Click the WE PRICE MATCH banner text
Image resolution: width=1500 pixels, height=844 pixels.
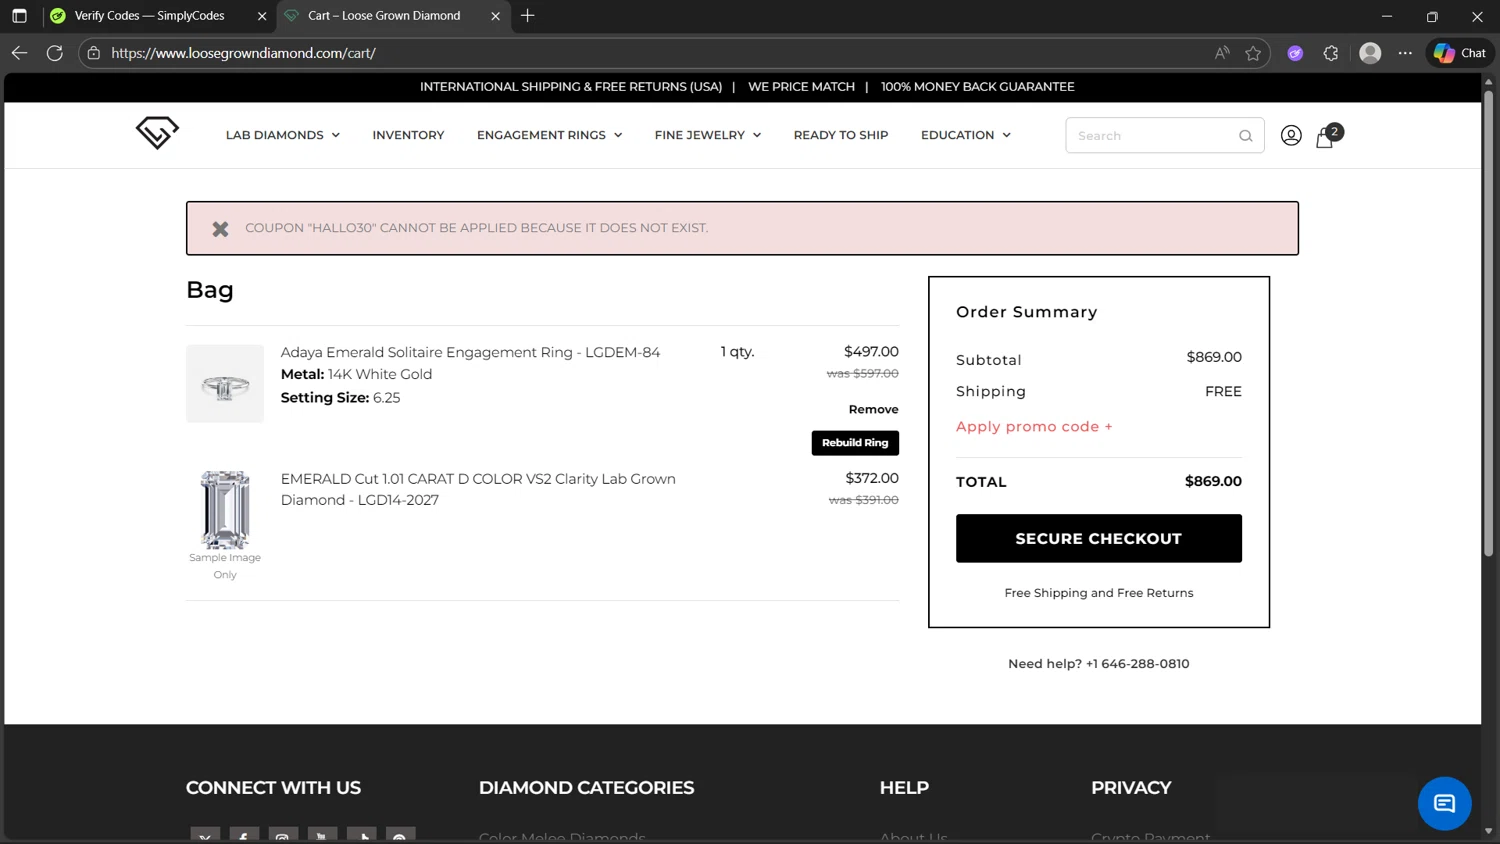tap(801, 87)
